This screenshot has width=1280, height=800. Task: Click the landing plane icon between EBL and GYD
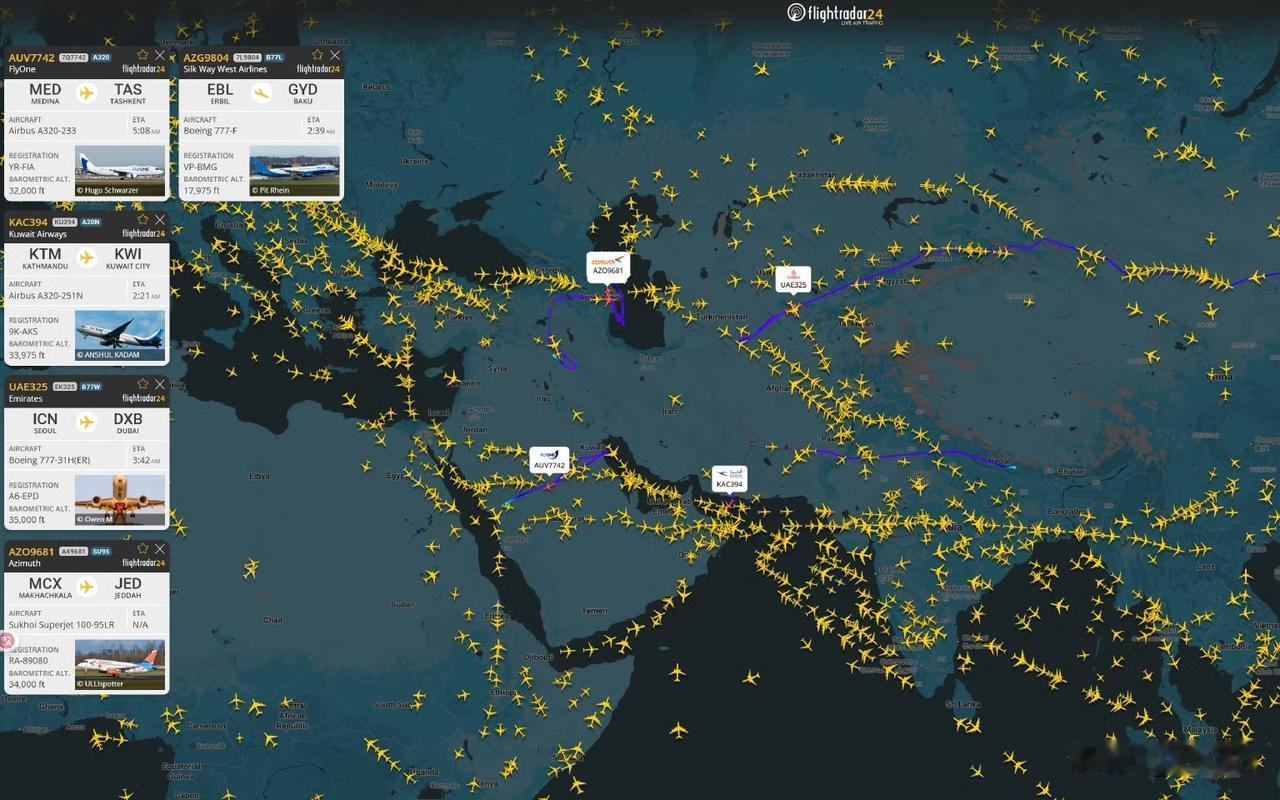pos(262,93)
